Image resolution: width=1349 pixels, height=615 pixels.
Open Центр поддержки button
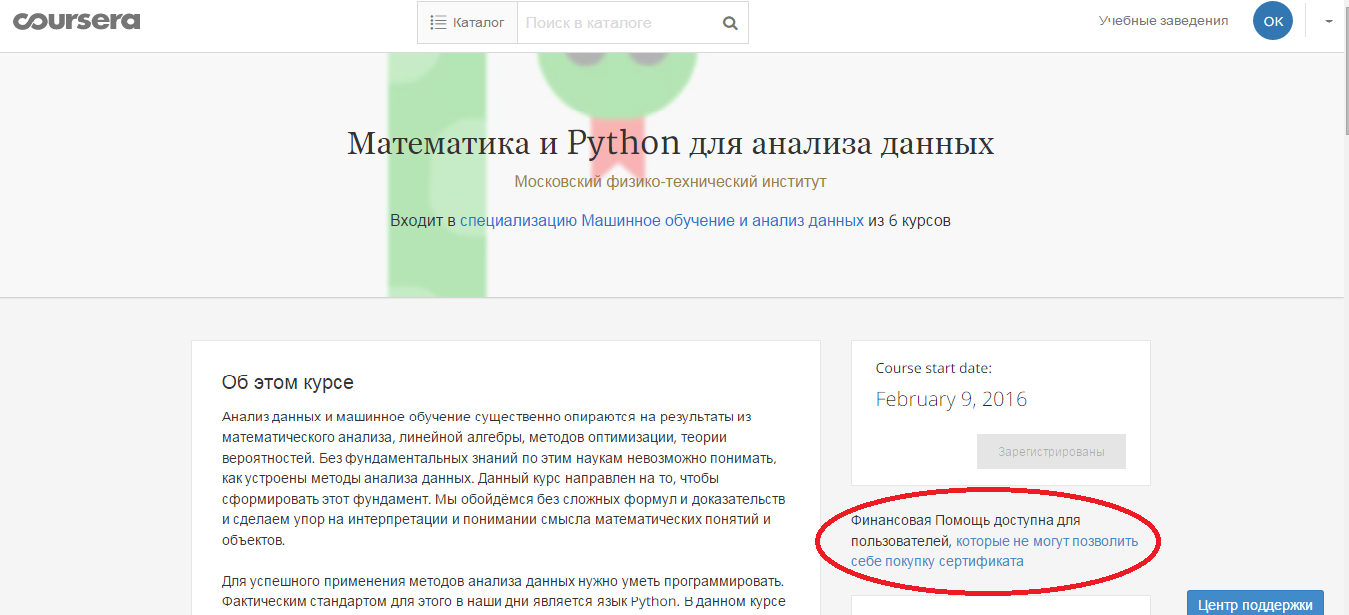coord(1255,603)
